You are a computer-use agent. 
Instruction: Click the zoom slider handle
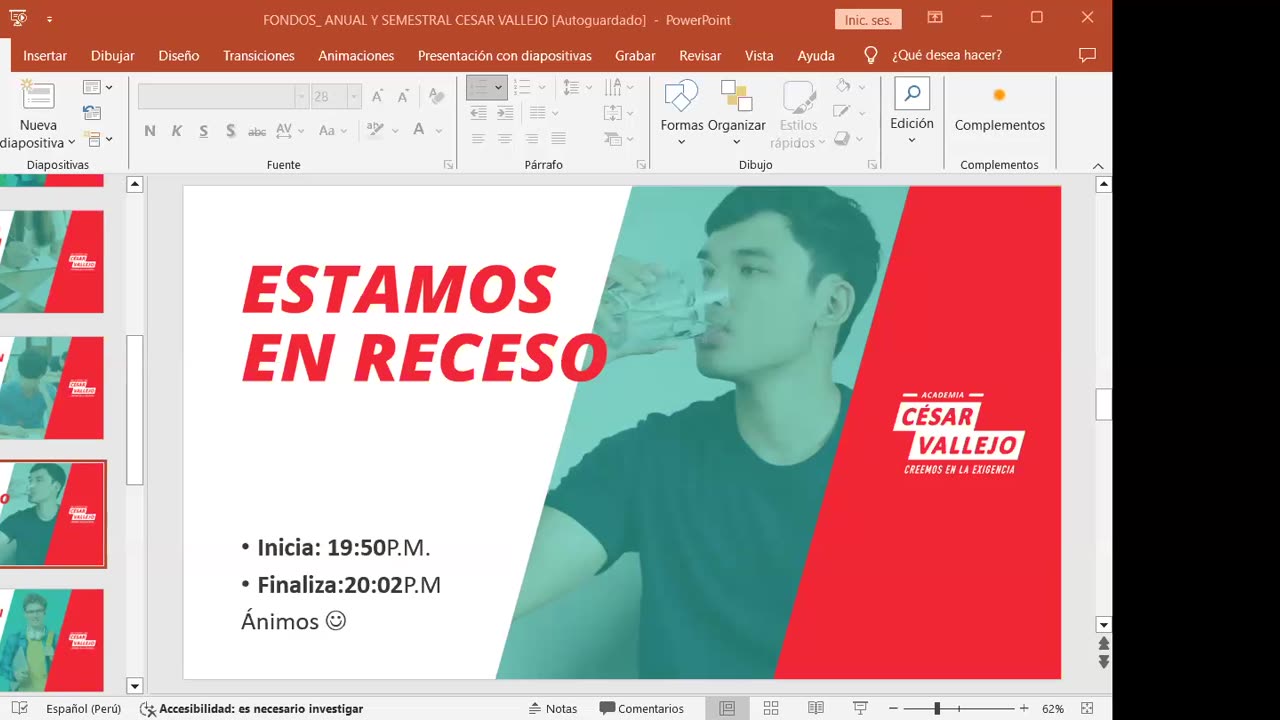[x=937, y=708]
